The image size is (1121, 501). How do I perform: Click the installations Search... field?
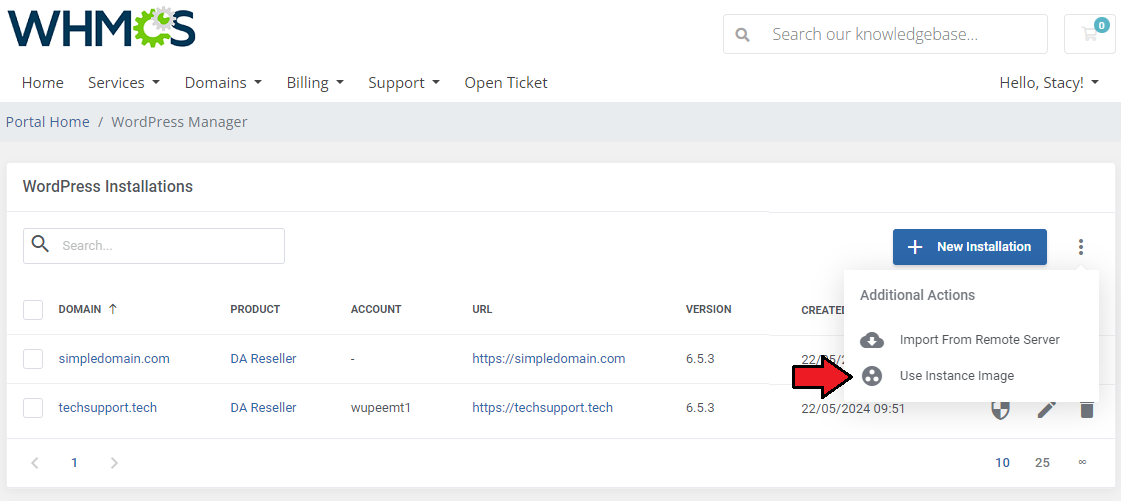pos(154,246)
